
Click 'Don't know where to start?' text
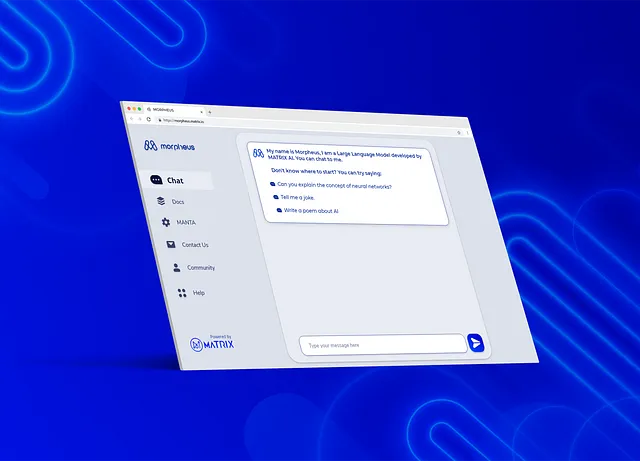click(x=327, y=172)
